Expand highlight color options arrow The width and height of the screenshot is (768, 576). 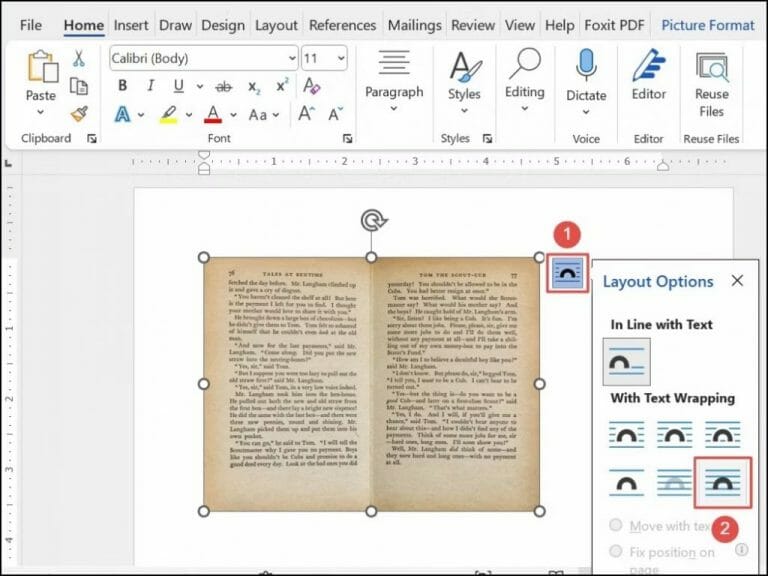click(189, 115)
